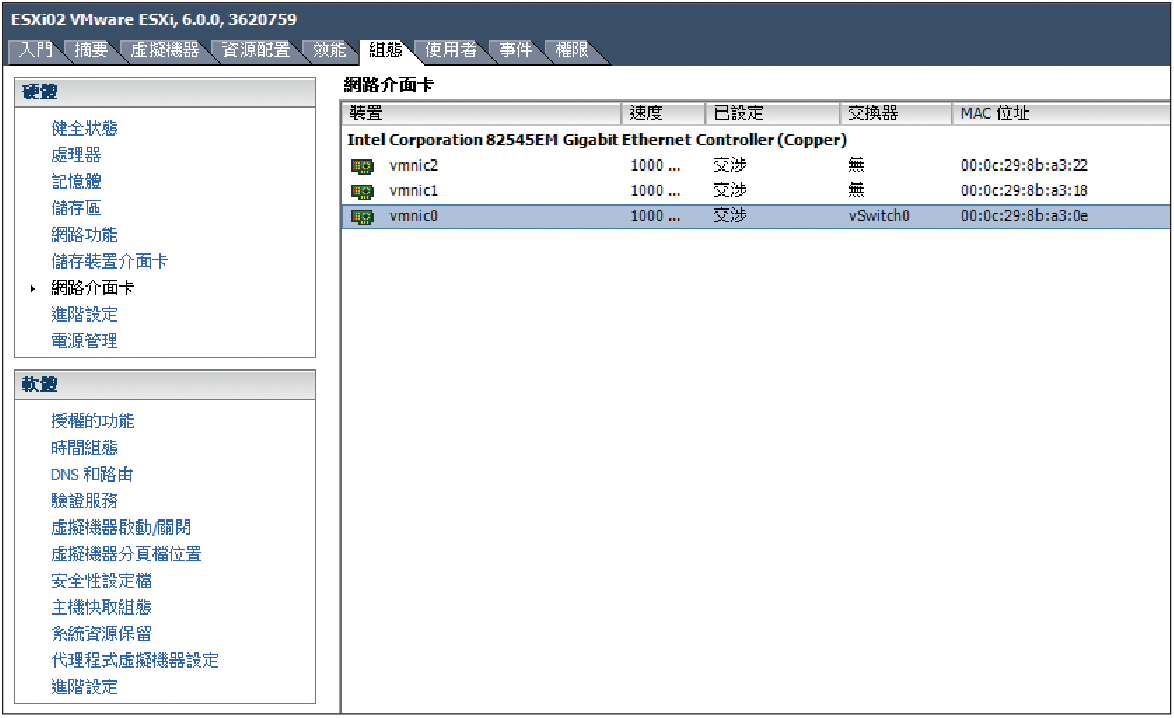Sort by the 交換器 column header
Screen dimensions: 1174x718
896,114
